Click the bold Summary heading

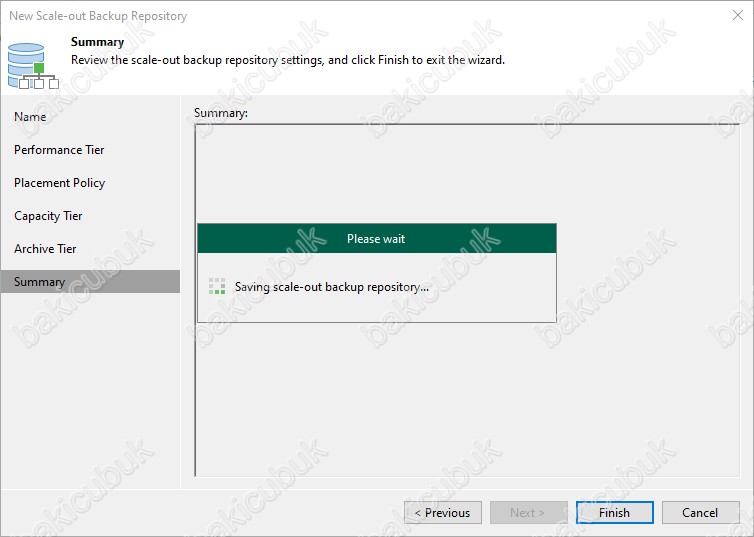[98, 42]
